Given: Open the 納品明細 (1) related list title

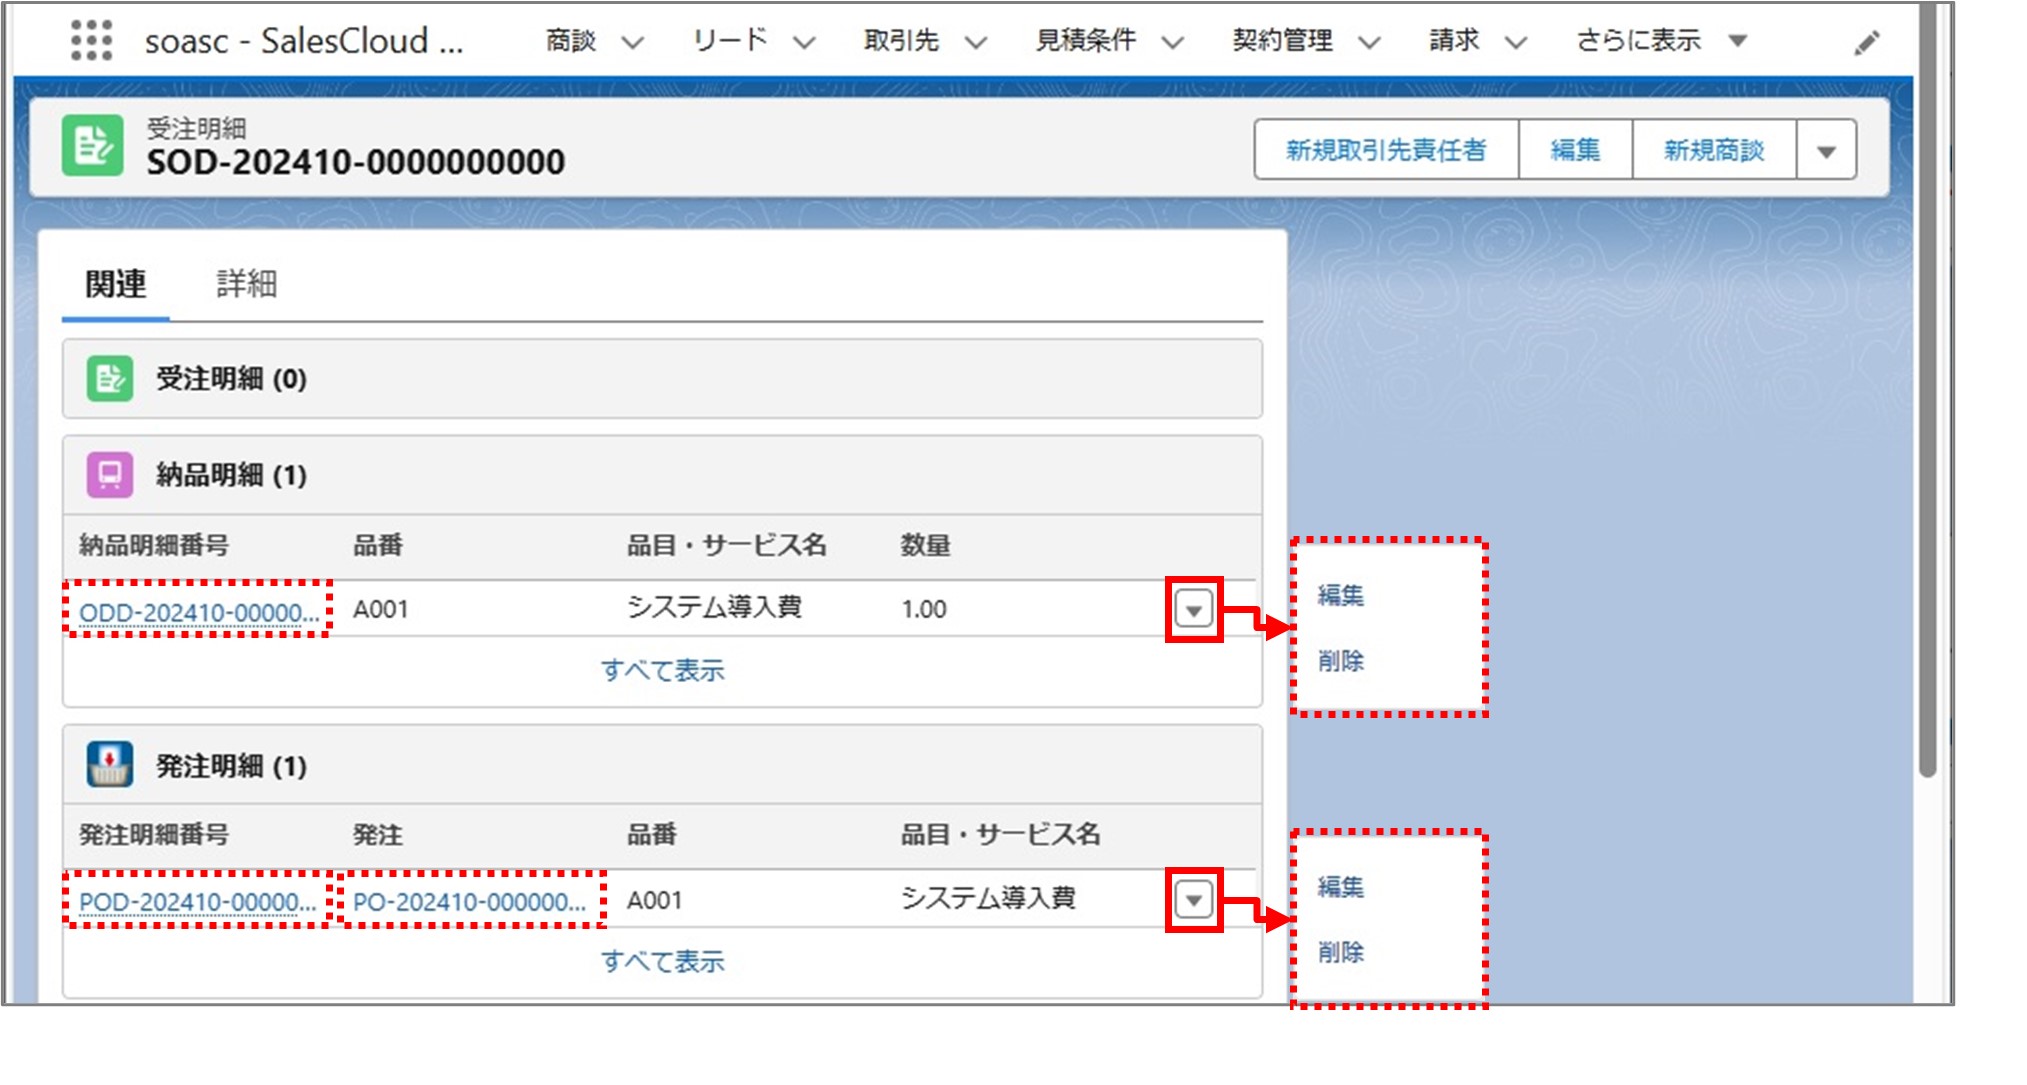Looking at the screenshot, I should 231,474.
